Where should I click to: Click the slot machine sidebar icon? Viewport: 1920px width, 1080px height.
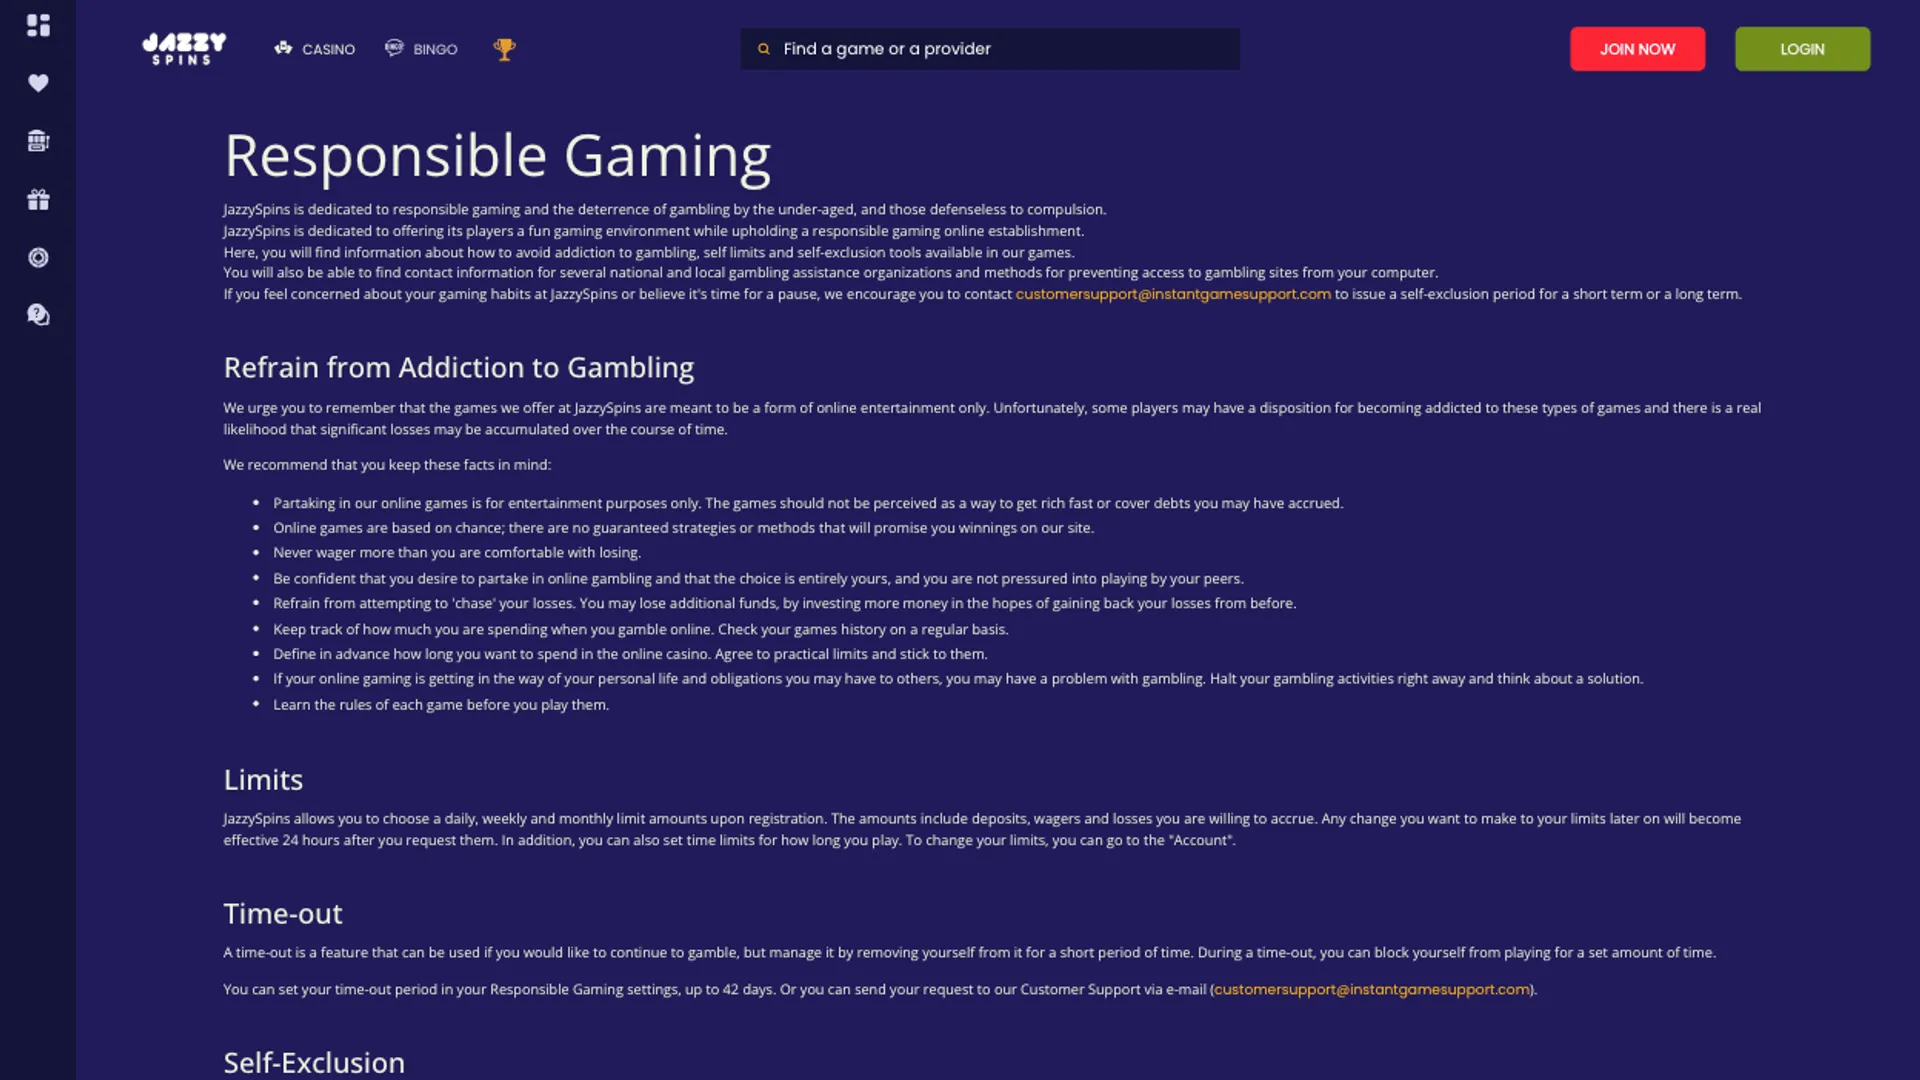pyautogui.click(x=38, y=141)
